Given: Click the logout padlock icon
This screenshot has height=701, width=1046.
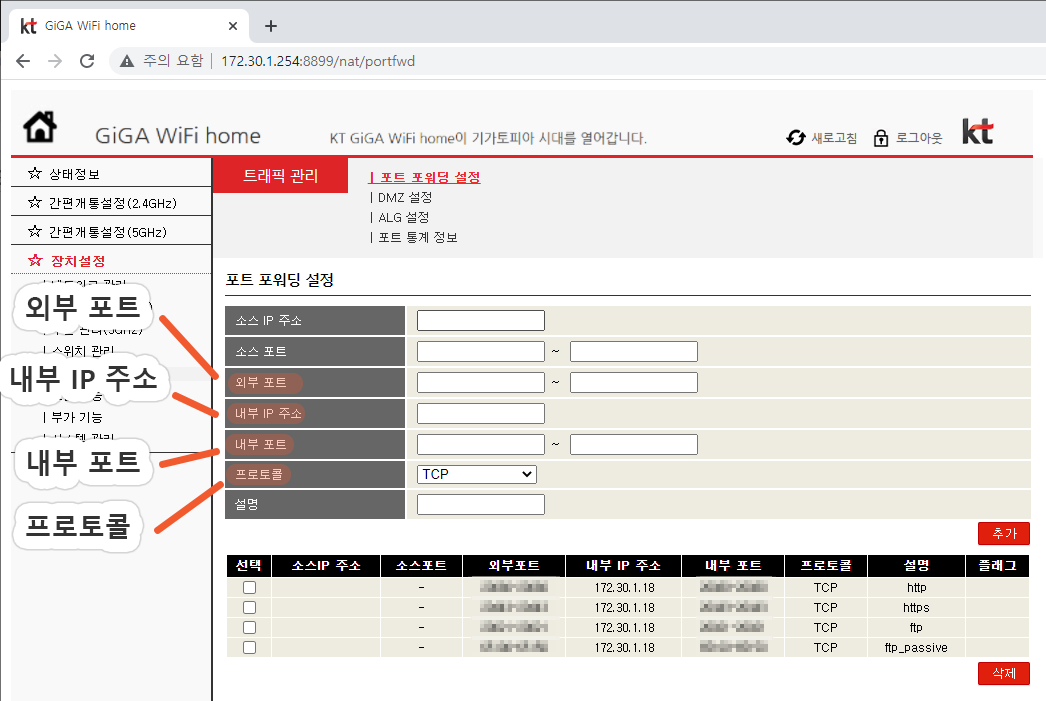Looking at the screenshot, I should click(881, 137).
